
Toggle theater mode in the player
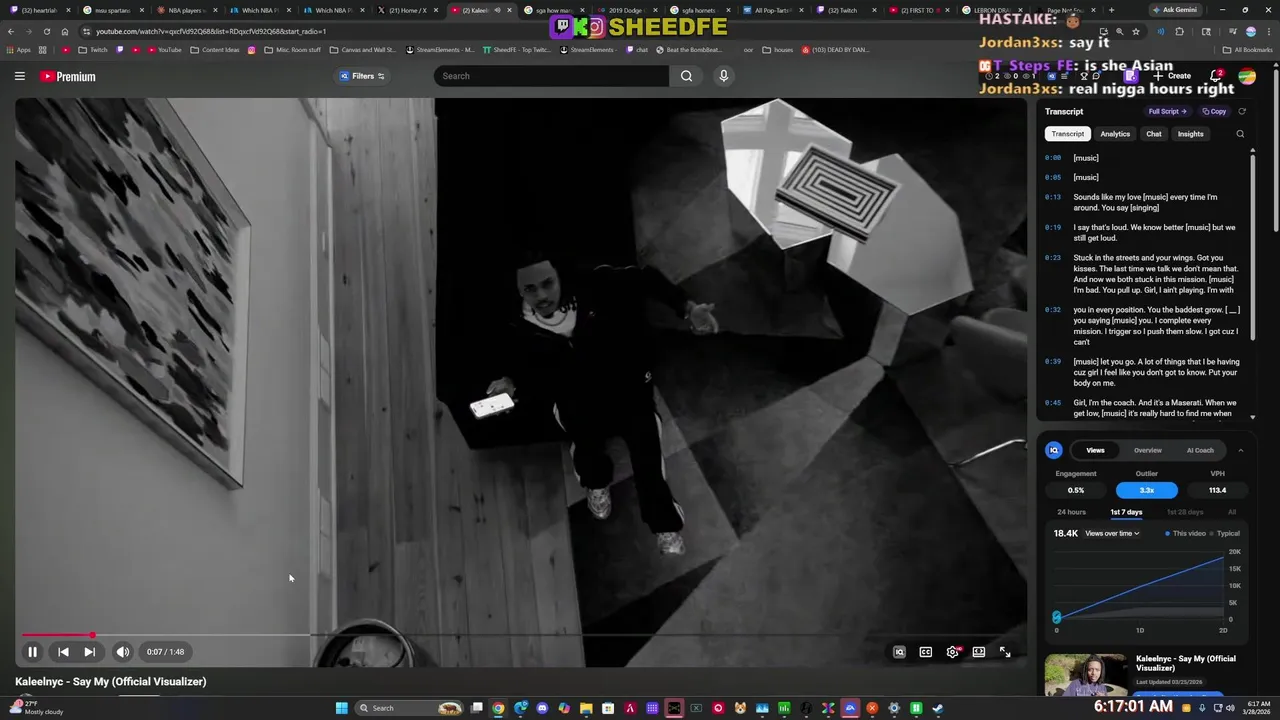tap(979, 652)
